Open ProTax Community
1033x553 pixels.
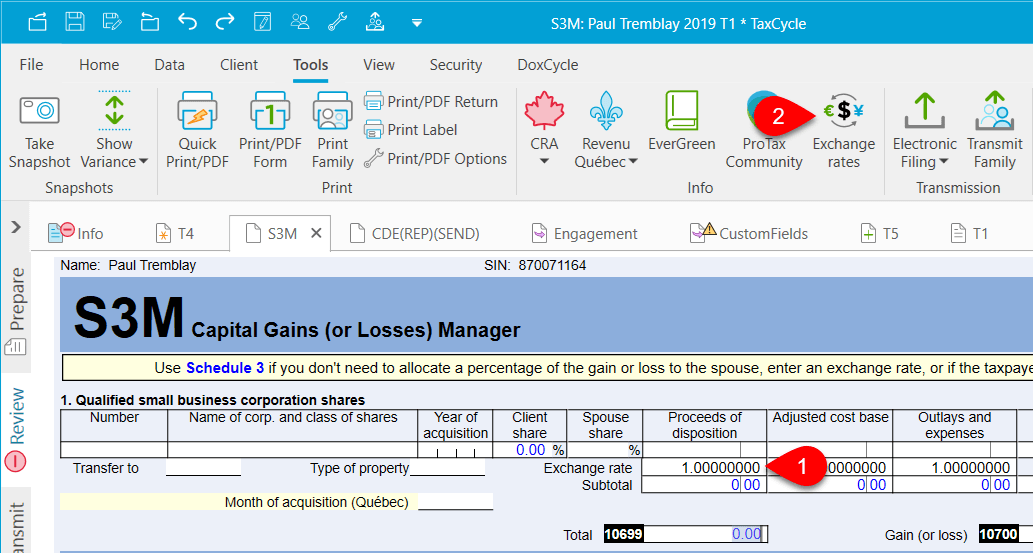click(x=764, y=132)
